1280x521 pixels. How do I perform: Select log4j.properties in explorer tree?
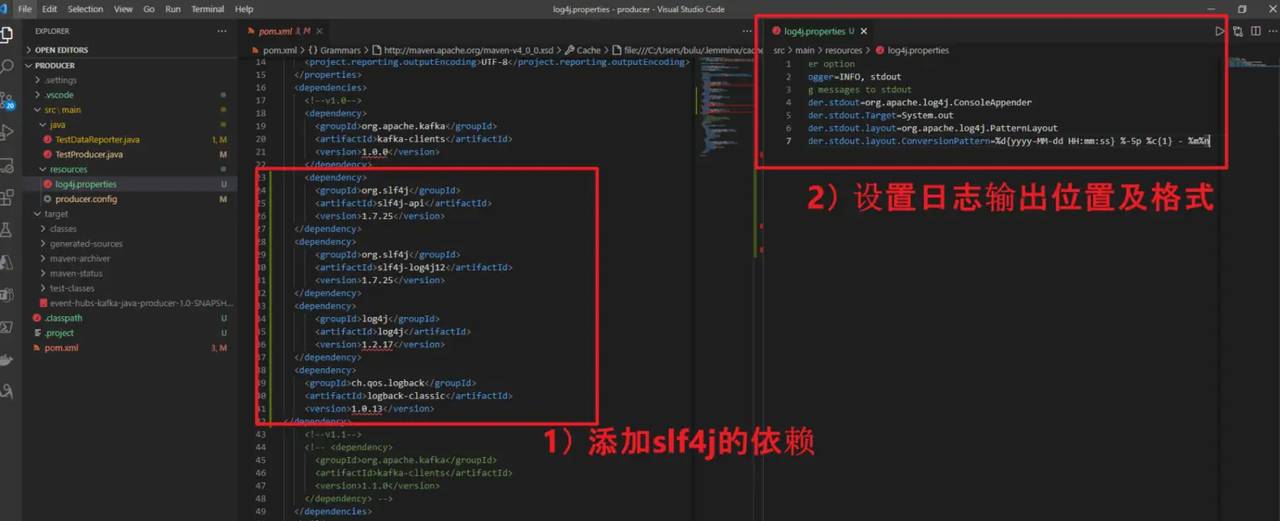[128, 184]
